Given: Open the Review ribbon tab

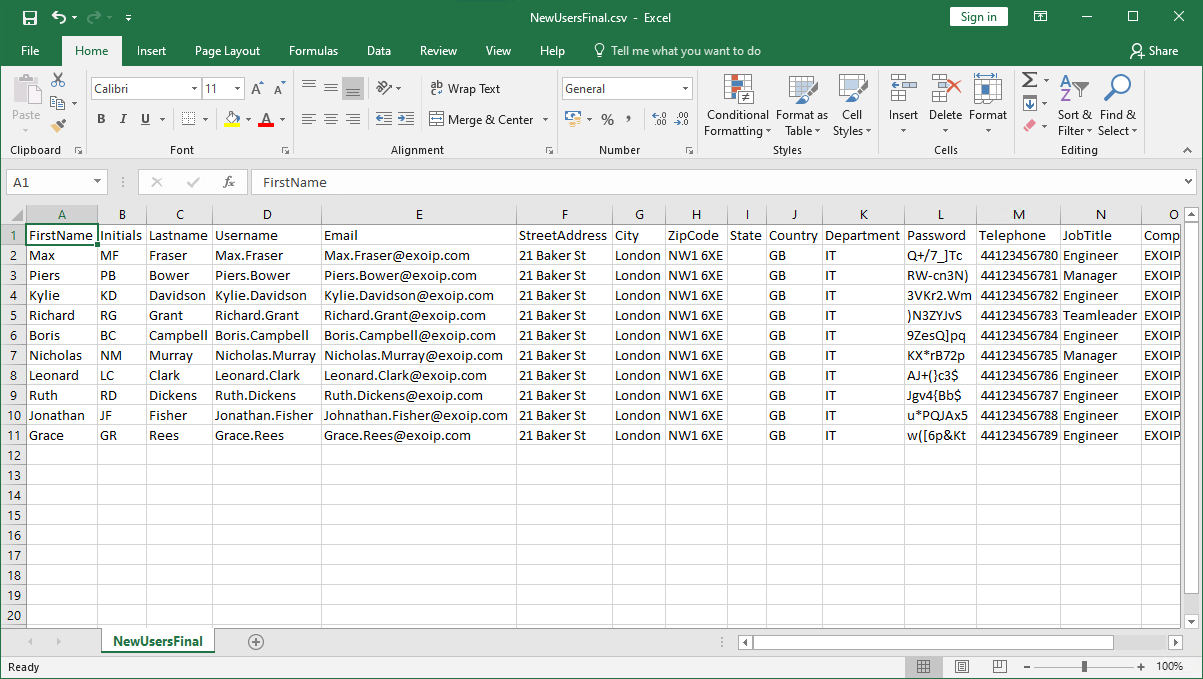Looking at the screenshot, I should click(438, 51).
